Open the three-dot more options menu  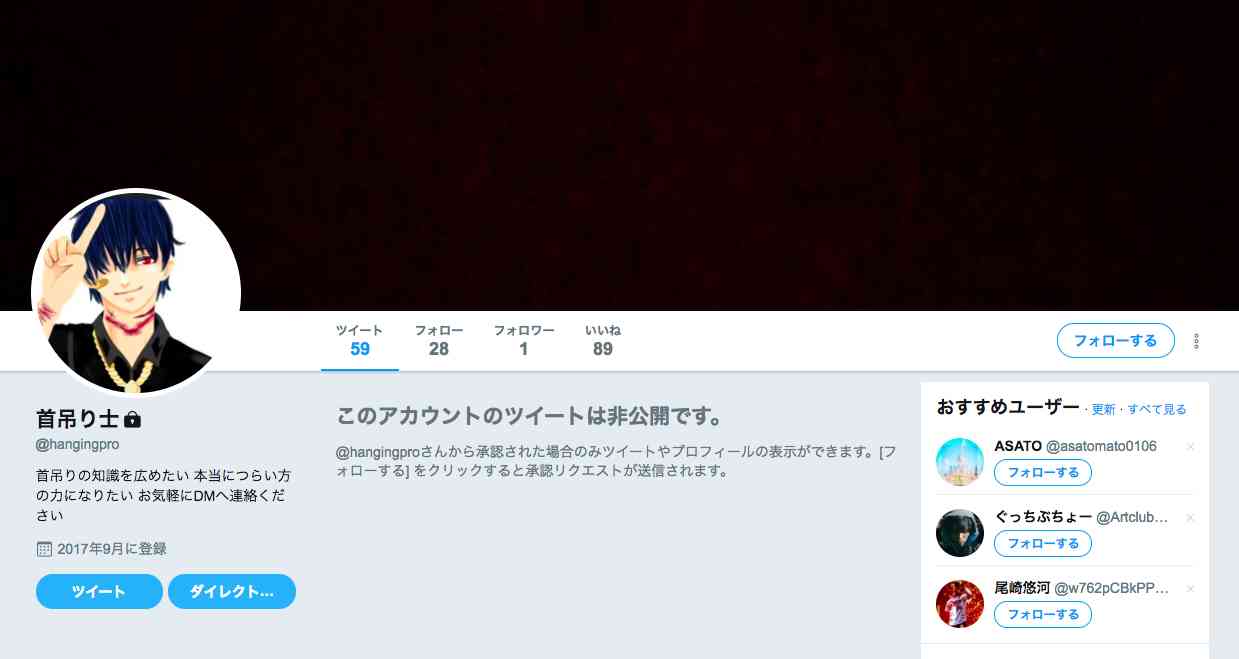(x=1196, y=341)
